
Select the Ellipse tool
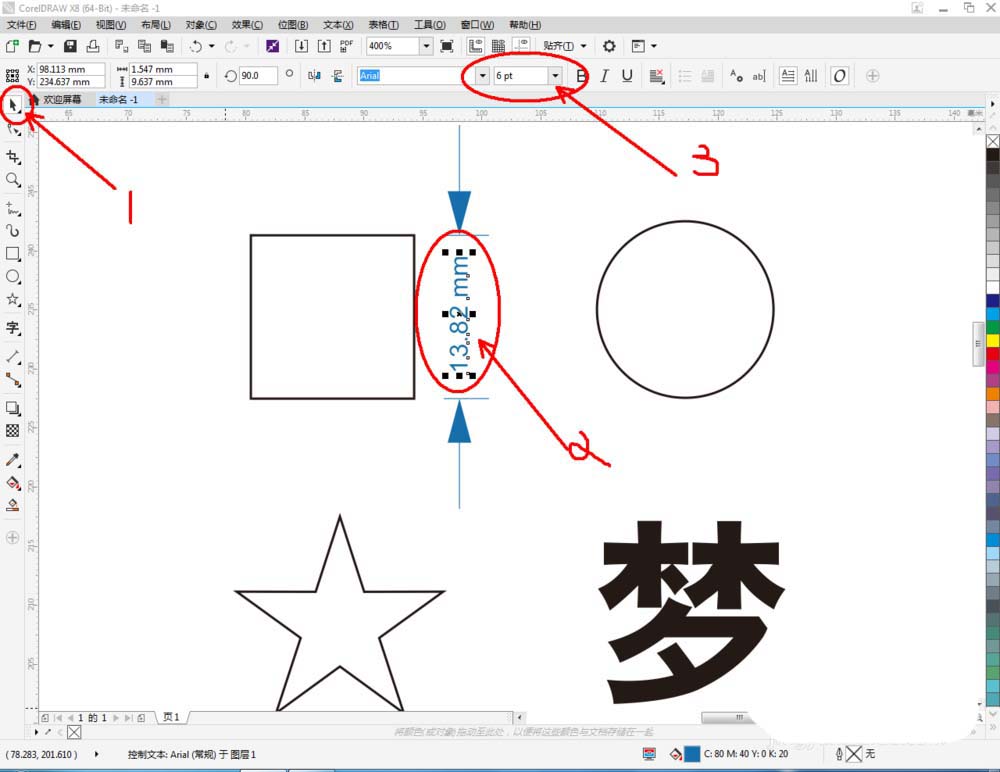tap(13, 276)
